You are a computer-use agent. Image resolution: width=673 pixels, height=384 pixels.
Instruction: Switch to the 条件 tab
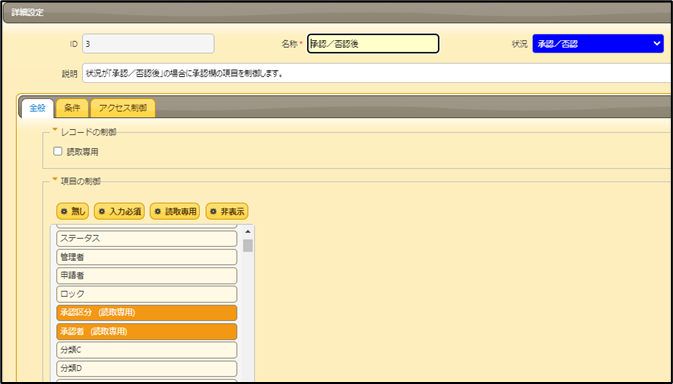[72, 108]
